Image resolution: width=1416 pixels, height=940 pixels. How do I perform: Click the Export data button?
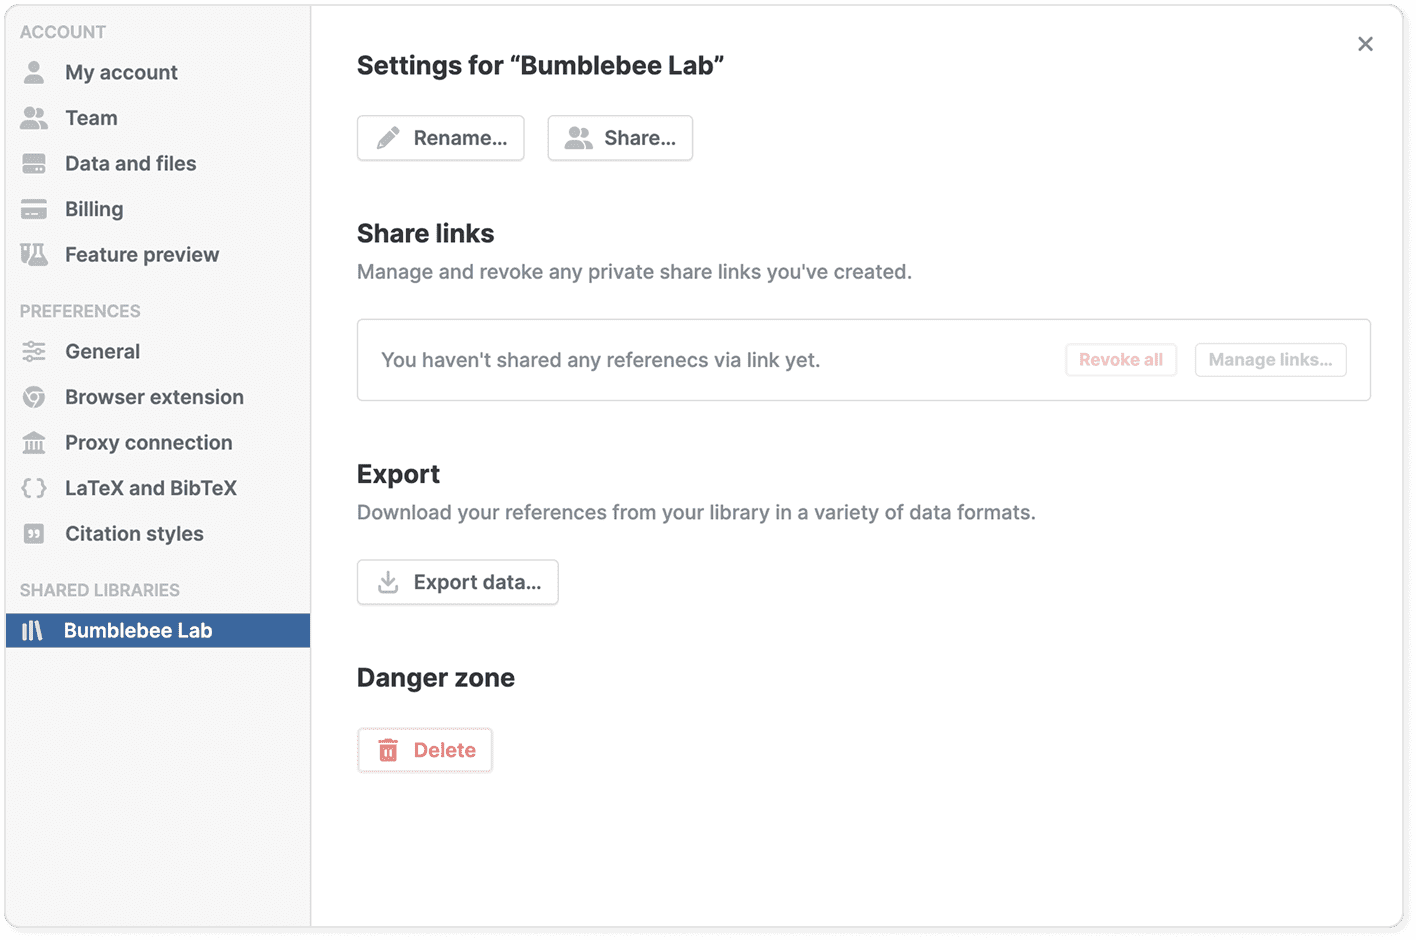(458, 582)
